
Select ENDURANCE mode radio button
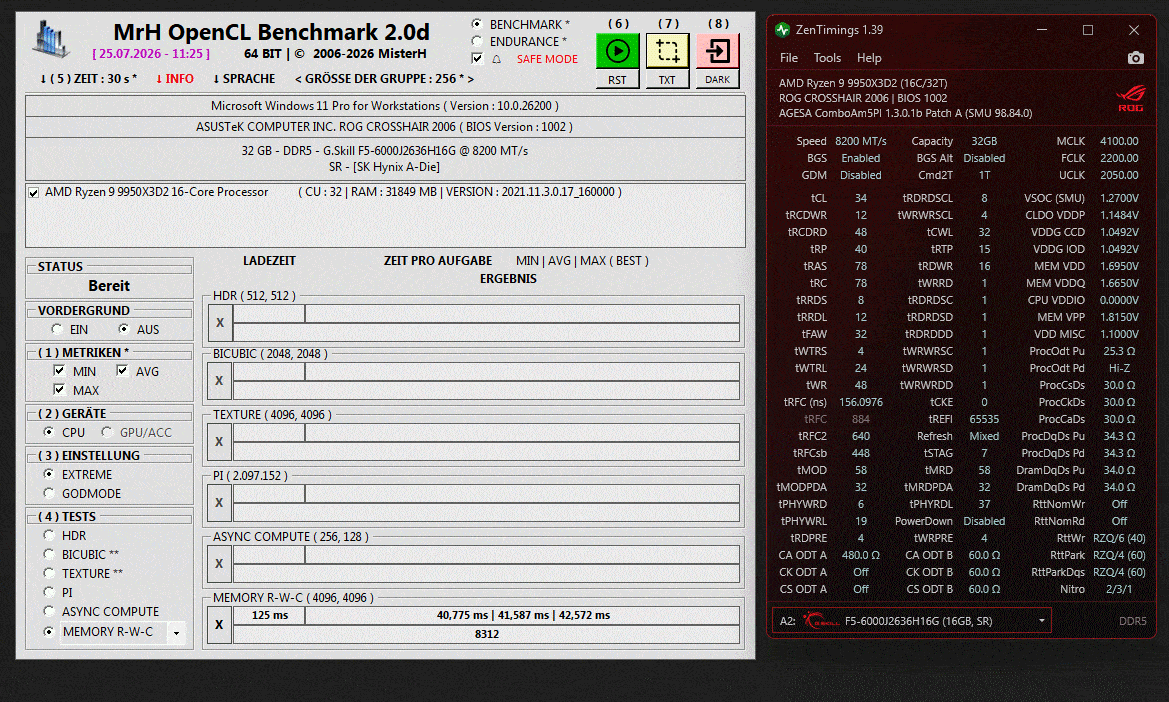(476, 41)
